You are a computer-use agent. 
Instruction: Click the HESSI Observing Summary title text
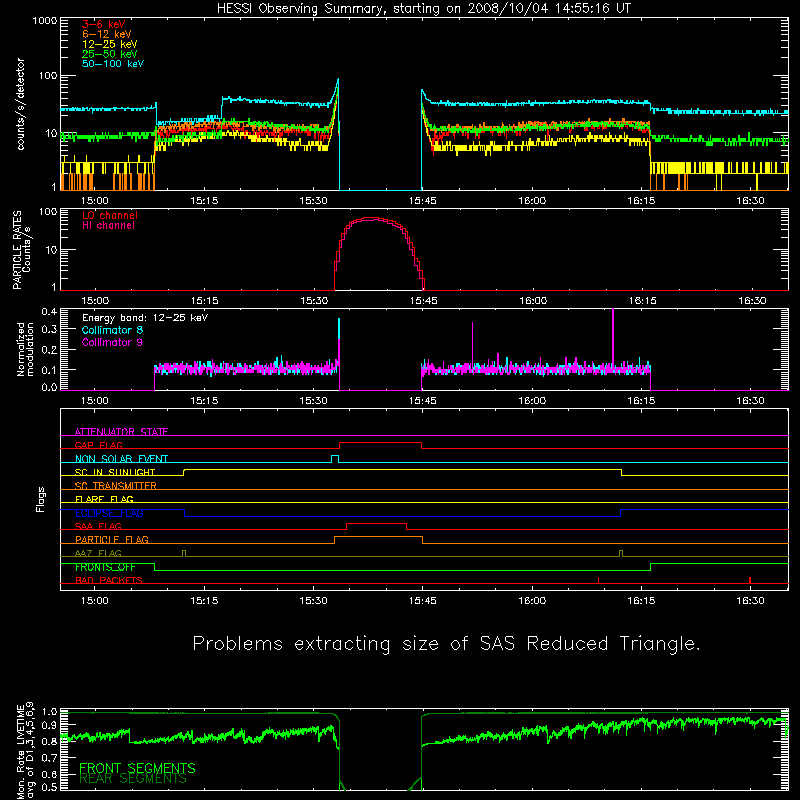(423, 9)
